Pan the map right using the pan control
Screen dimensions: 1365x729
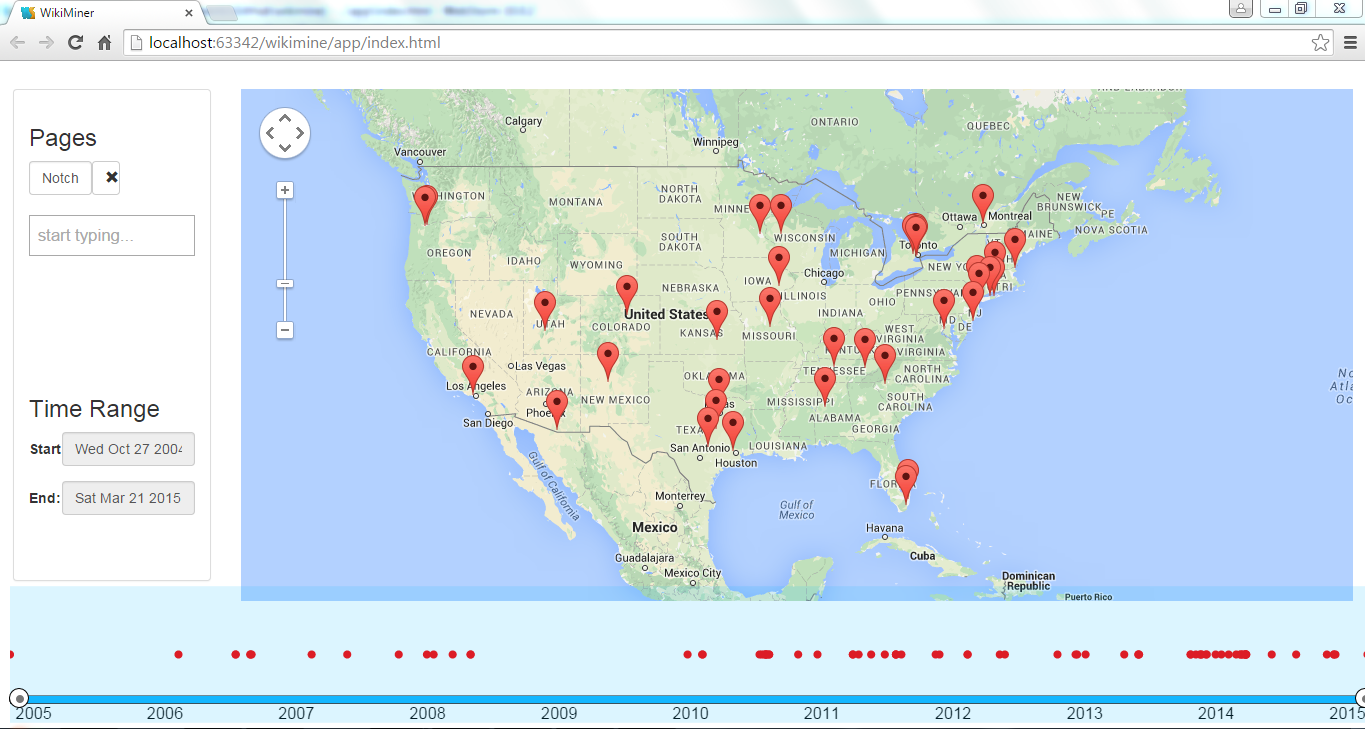(x=300, y=133)
